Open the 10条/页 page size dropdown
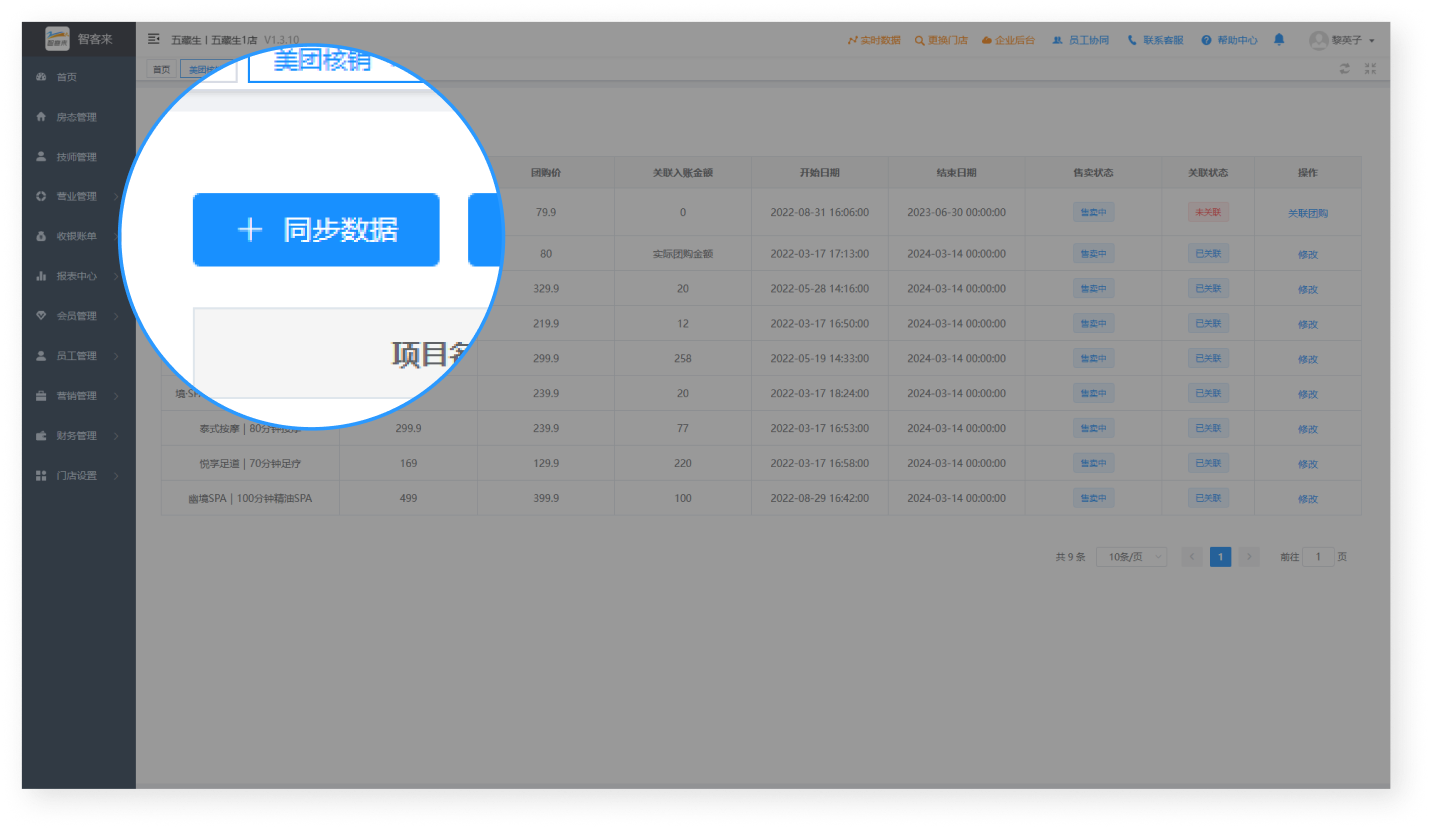Screen dimensions: 1430x829 tap(1131, 557)
